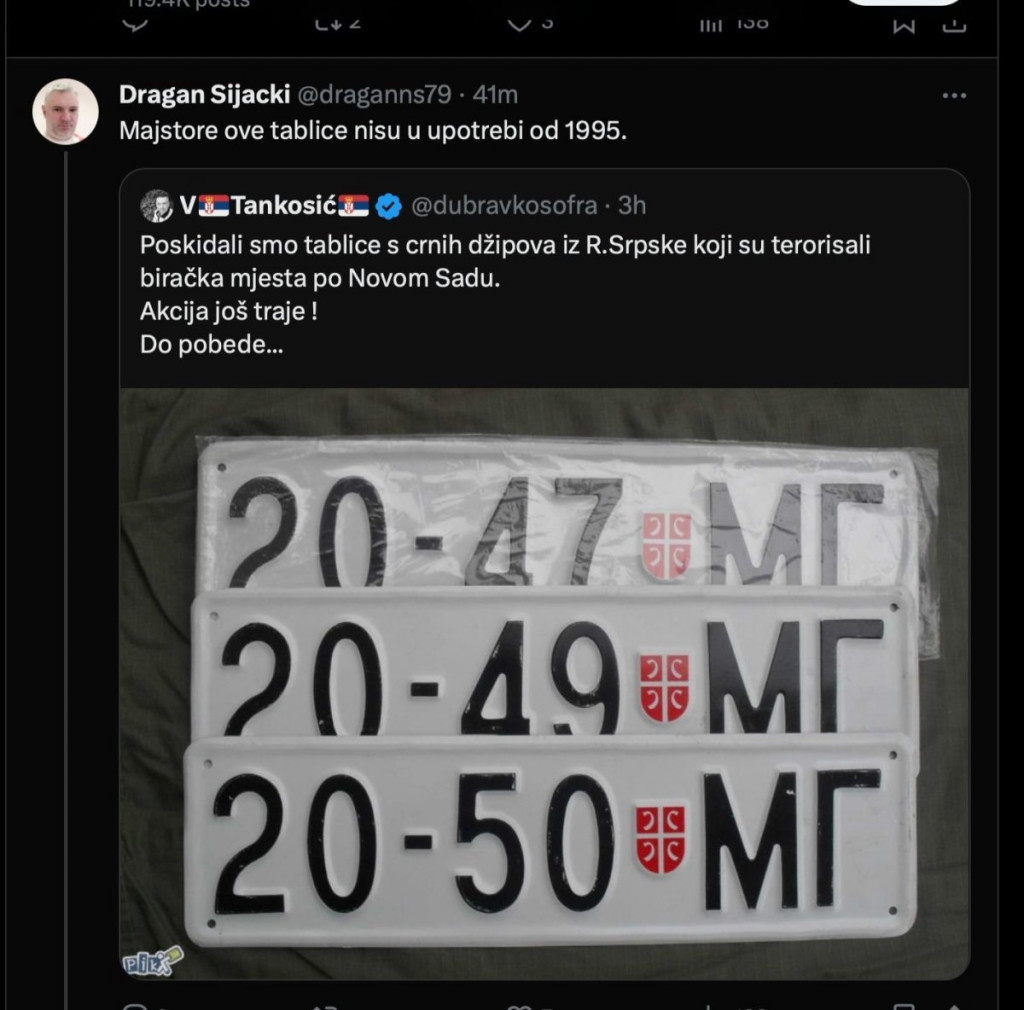Click the @dubravkosofra handle

point(504,206)
